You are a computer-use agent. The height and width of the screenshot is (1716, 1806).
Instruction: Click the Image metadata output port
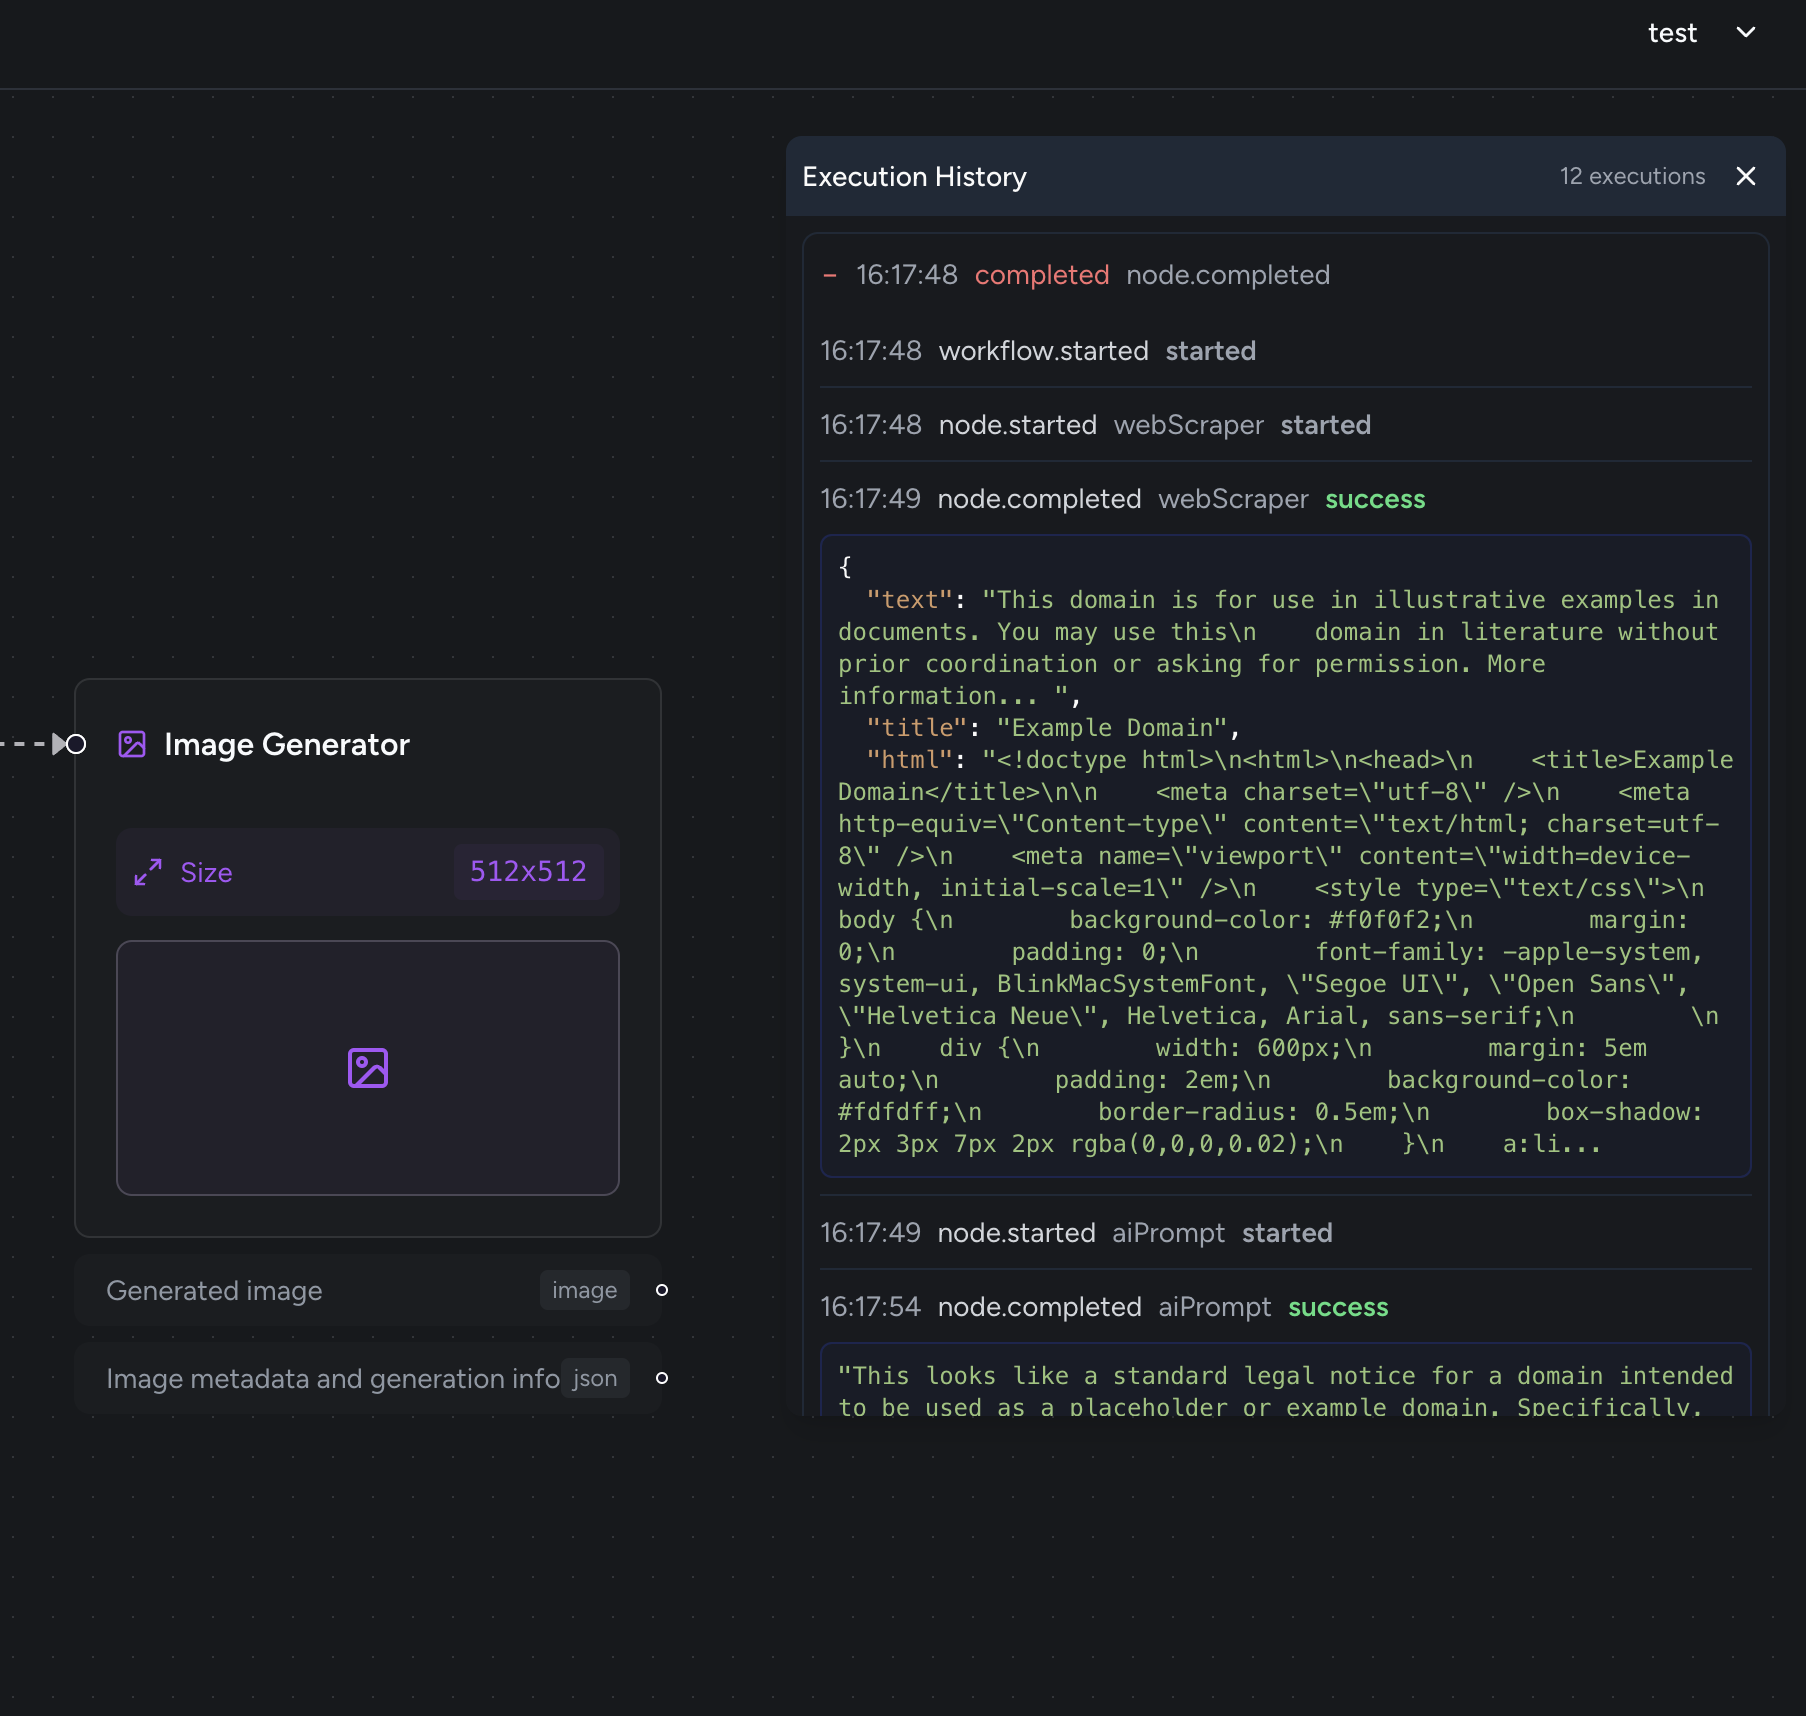tap(661, 1378)
